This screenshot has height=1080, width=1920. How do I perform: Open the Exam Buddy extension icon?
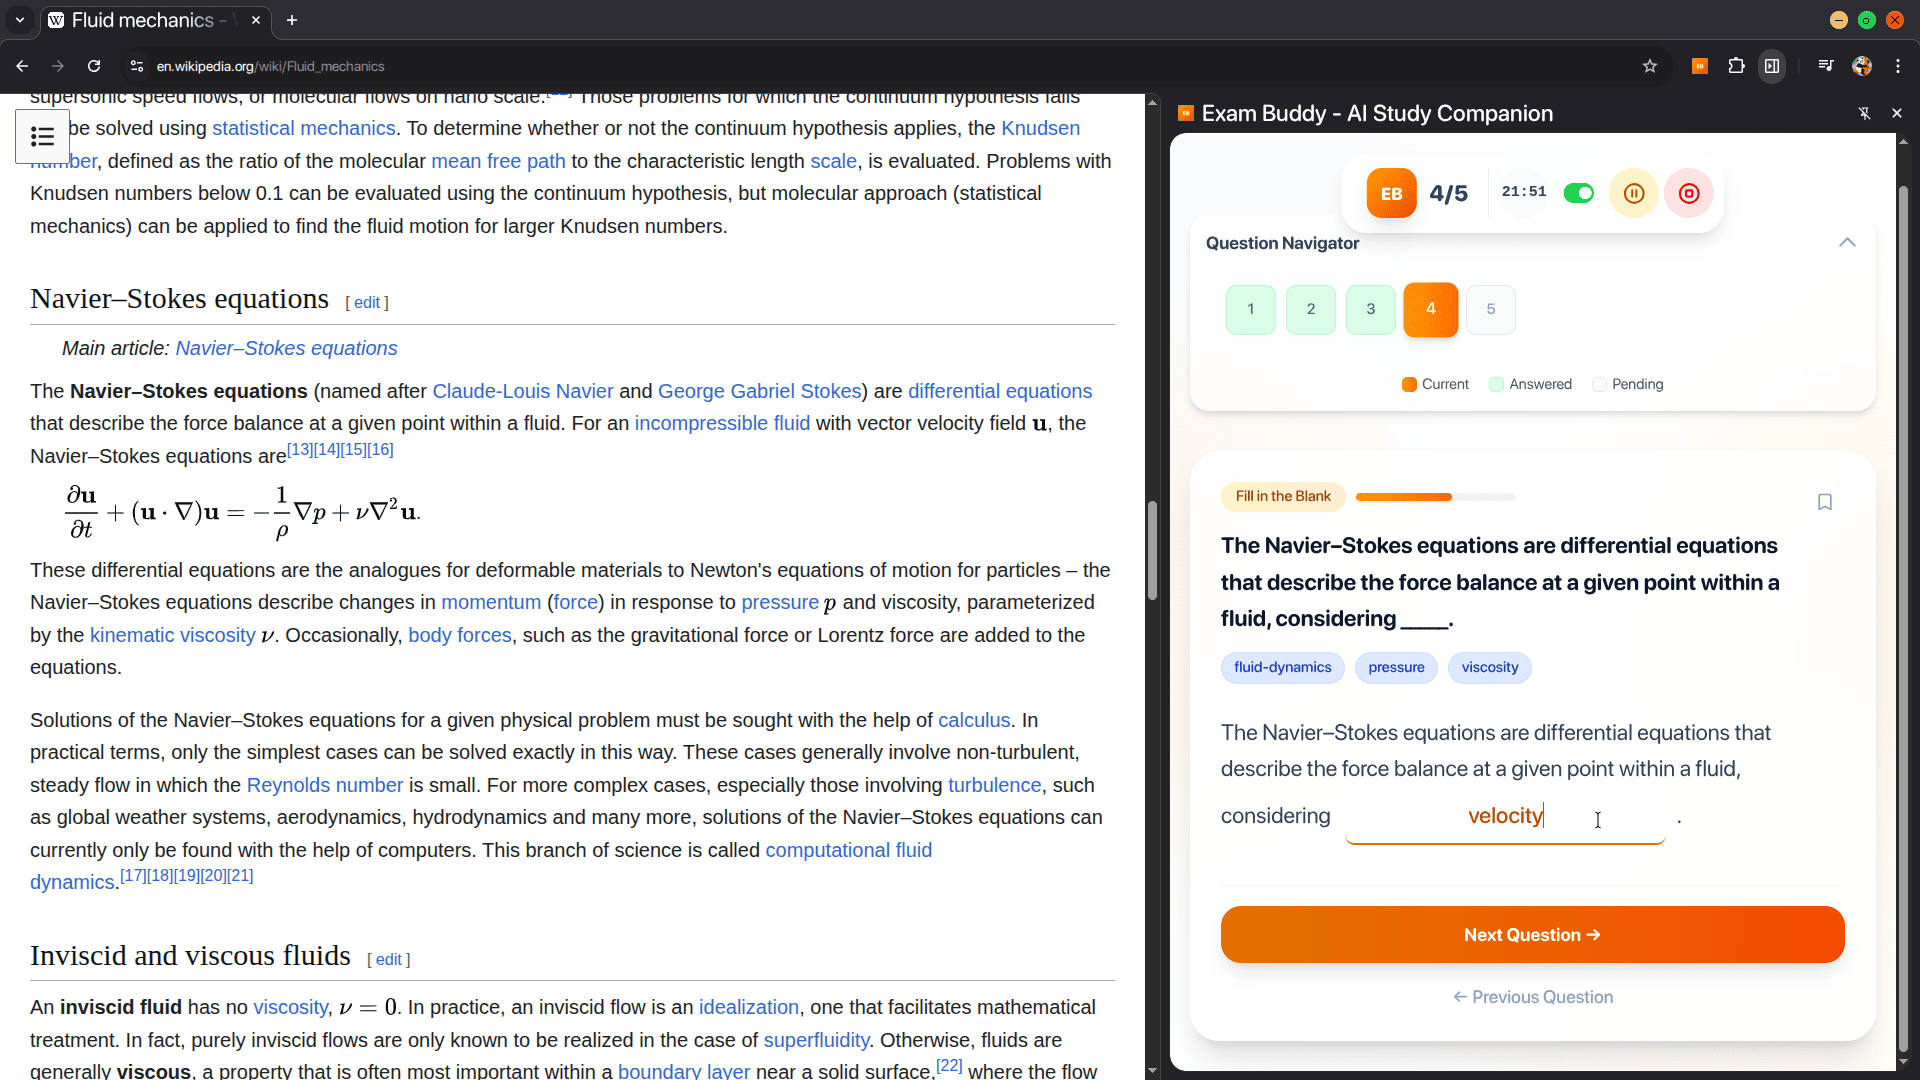coord(1699,66)
